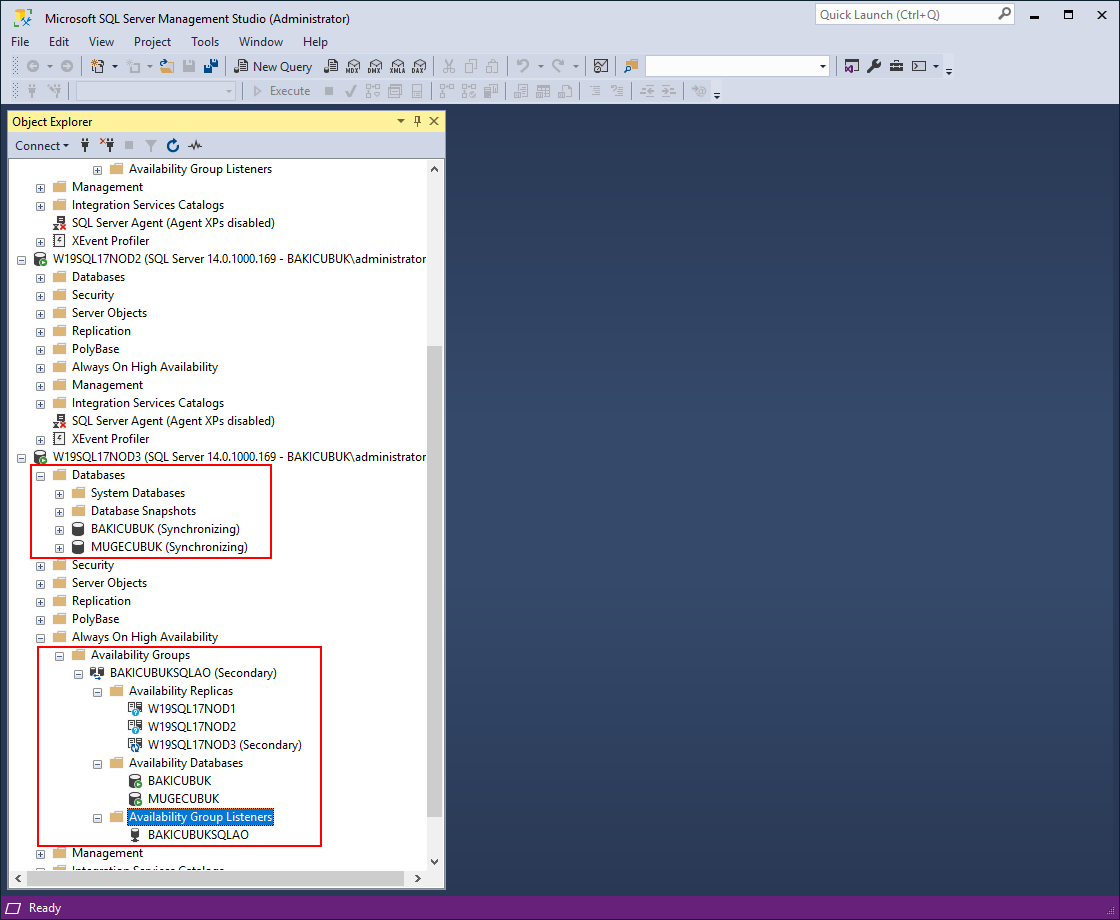Collapse the BAKICUBUKSQLAO (Secondary) group

tap(79, 674)
